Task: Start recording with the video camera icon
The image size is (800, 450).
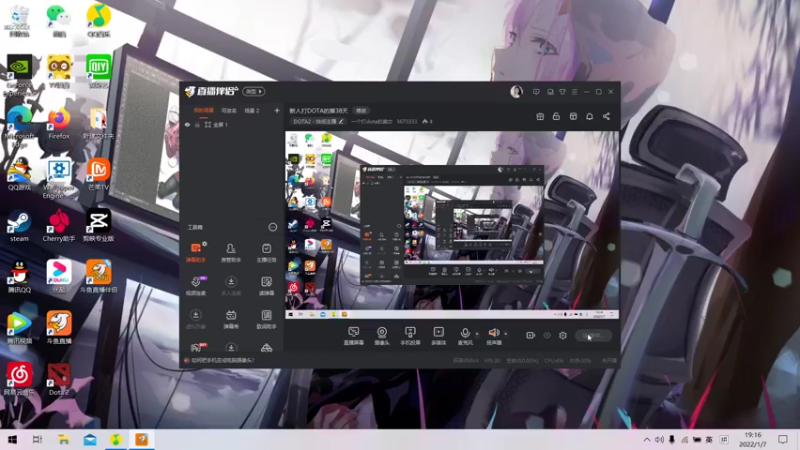Action: point(531,335)
